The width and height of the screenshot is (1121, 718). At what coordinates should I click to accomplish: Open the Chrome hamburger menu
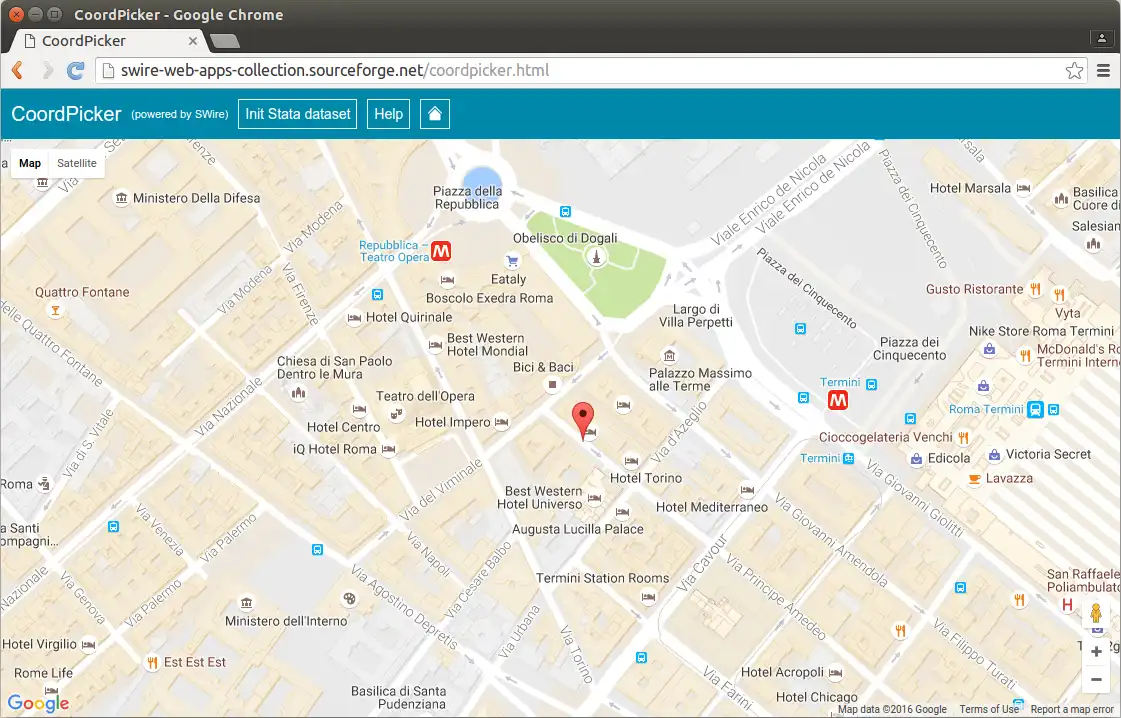[x=1104, y=71]
